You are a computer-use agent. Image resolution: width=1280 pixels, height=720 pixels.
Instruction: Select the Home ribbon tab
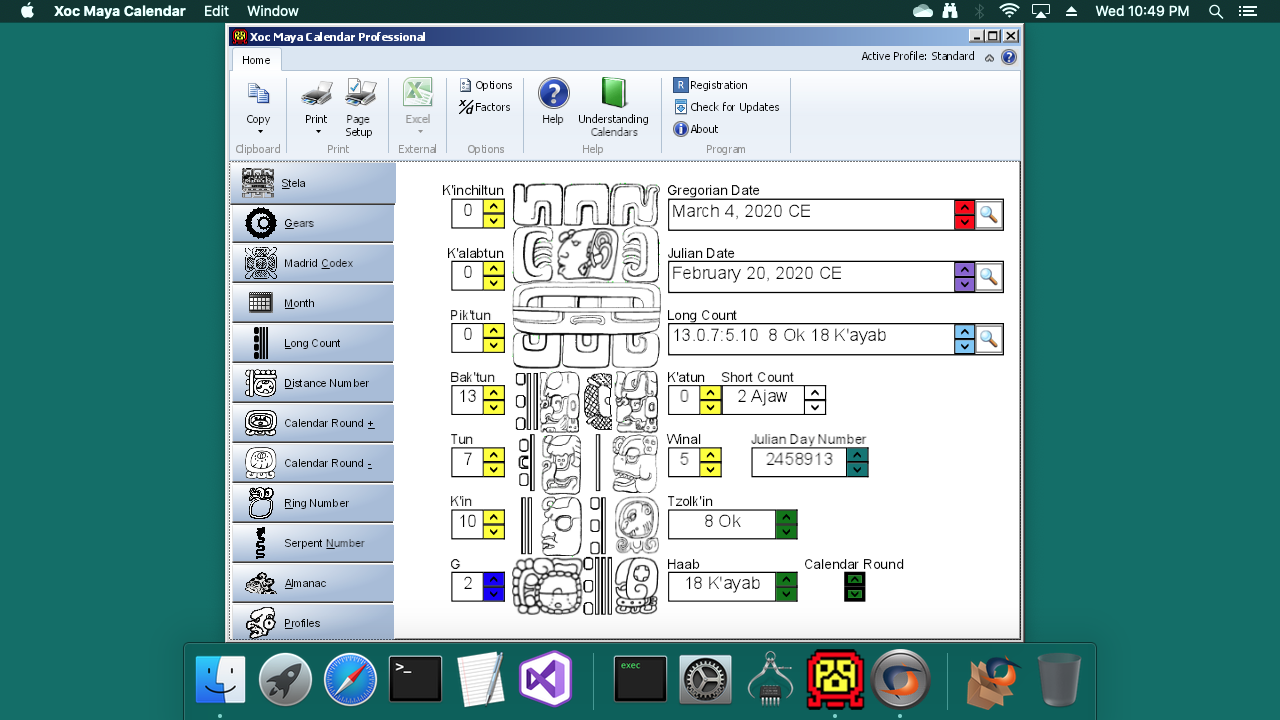click(256, 60)
